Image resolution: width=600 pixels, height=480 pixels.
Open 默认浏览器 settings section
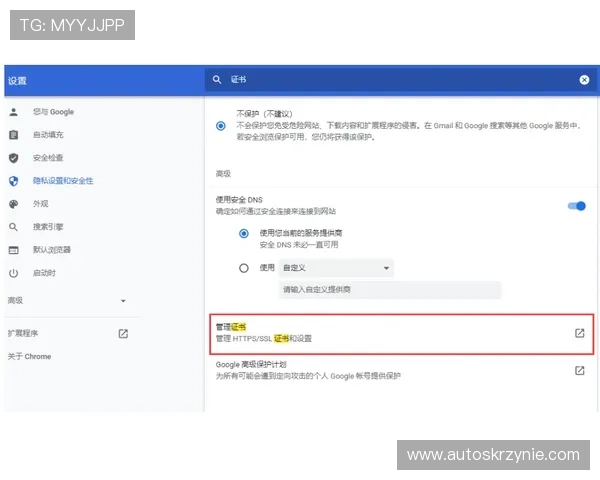(52, 250)
